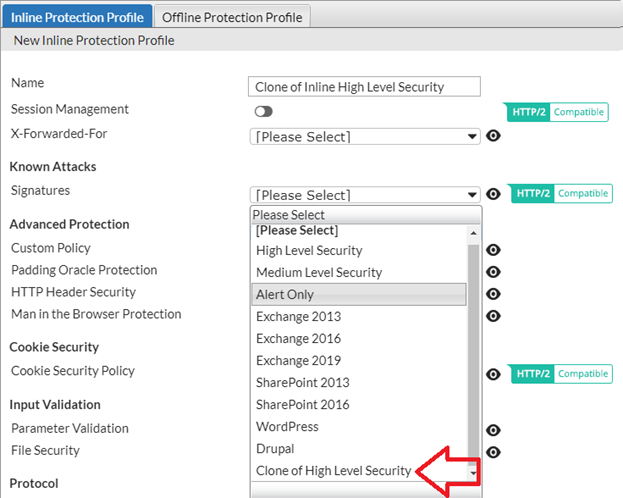Select Clone of High Level Security option
623x498 pixels.
(x=333, y=471)
